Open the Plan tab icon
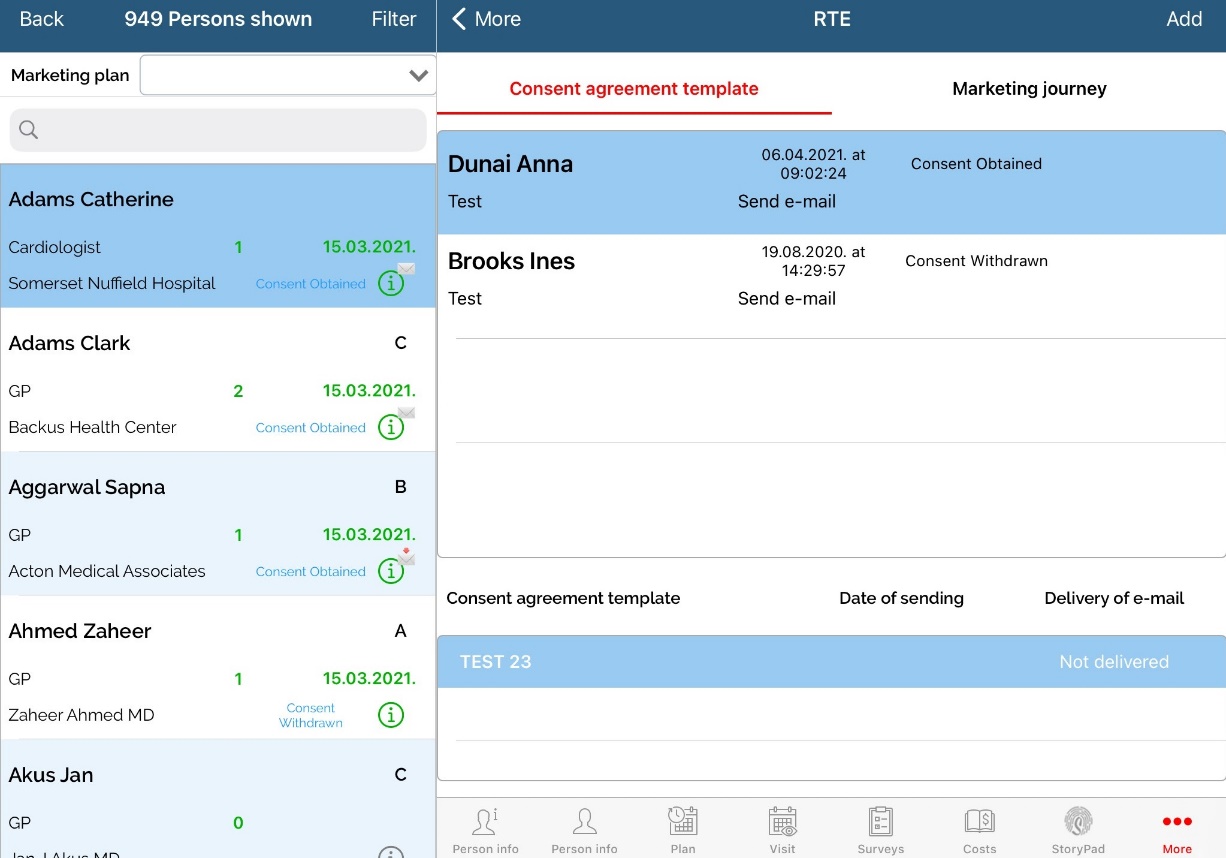Image resolution: width=1226 pixels, height=858 pixels. (683, 822)
